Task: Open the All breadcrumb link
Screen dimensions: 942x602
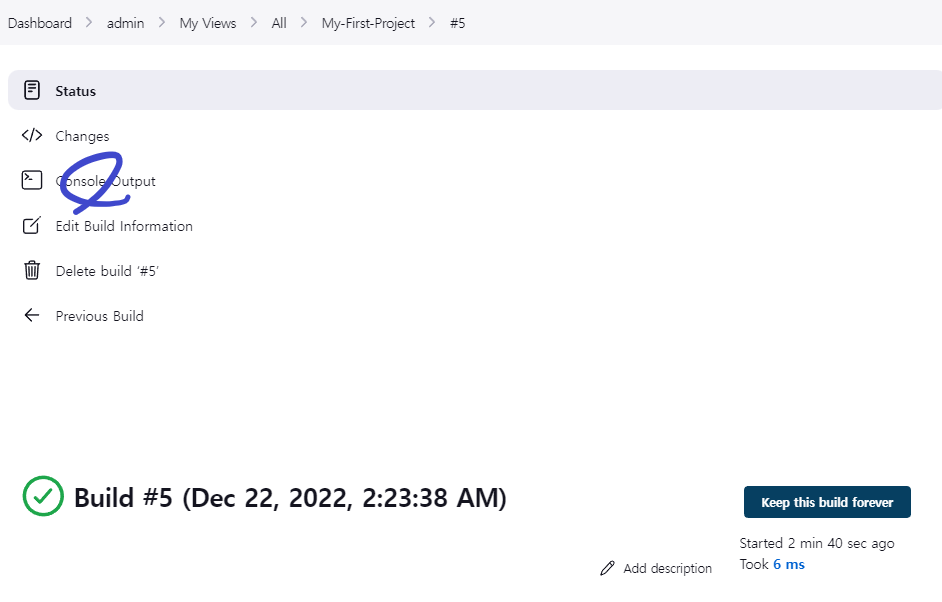Action: point(279,23)
